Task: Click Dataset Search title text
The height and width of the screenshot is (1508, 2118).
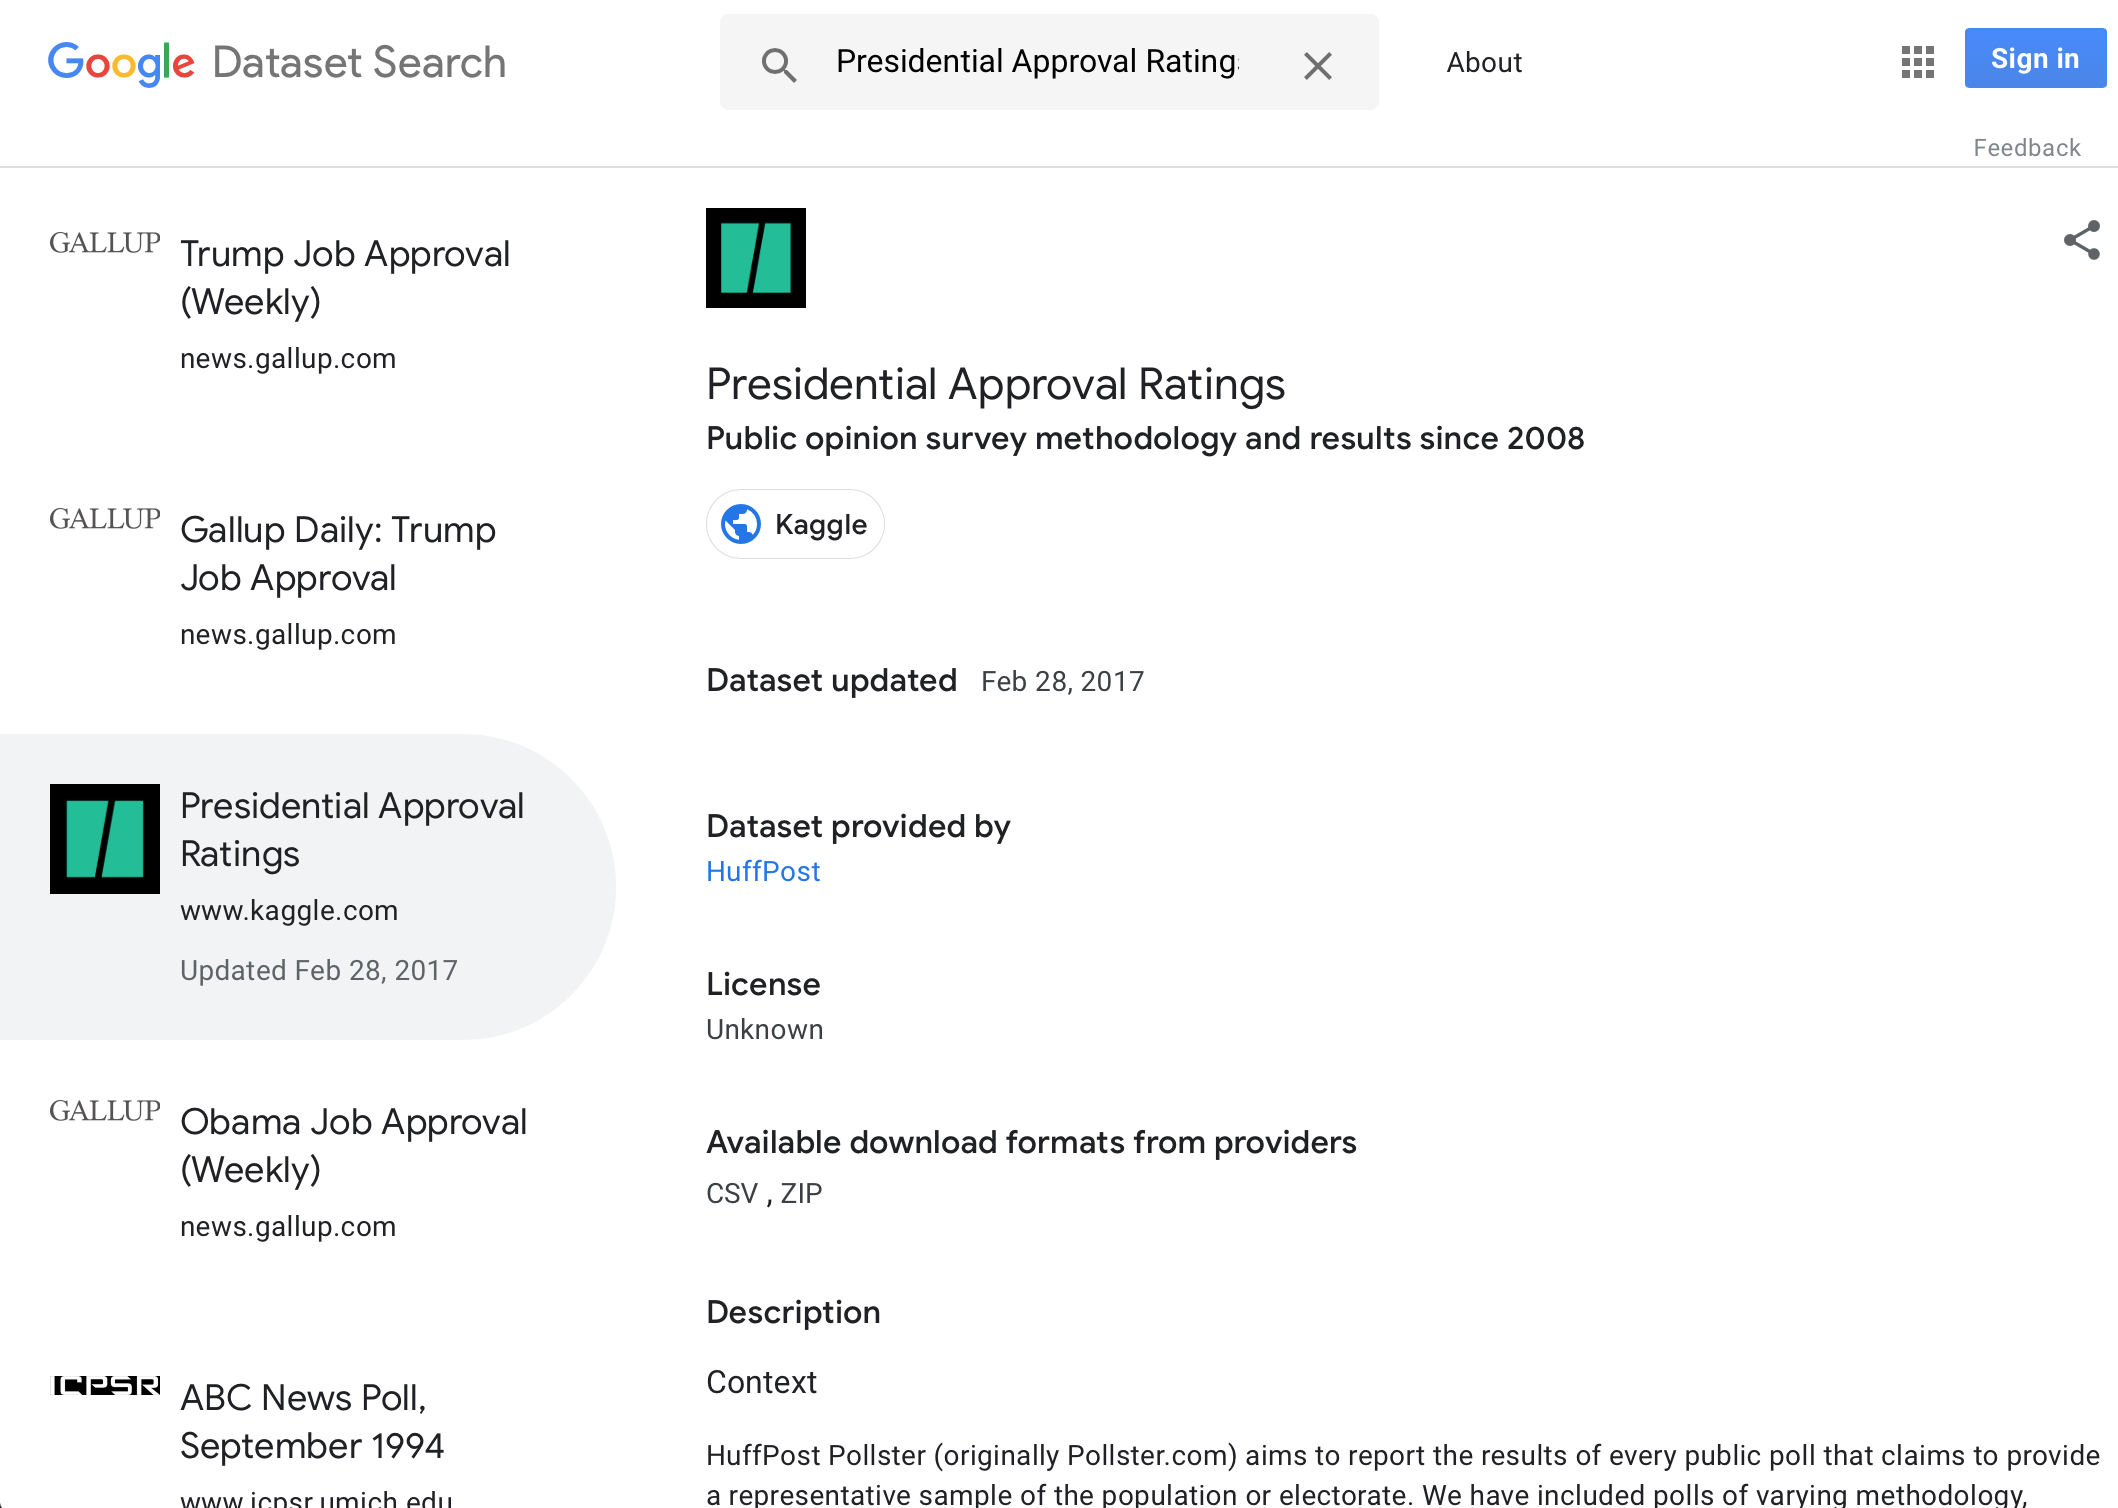Action: (x=359, y=63)
